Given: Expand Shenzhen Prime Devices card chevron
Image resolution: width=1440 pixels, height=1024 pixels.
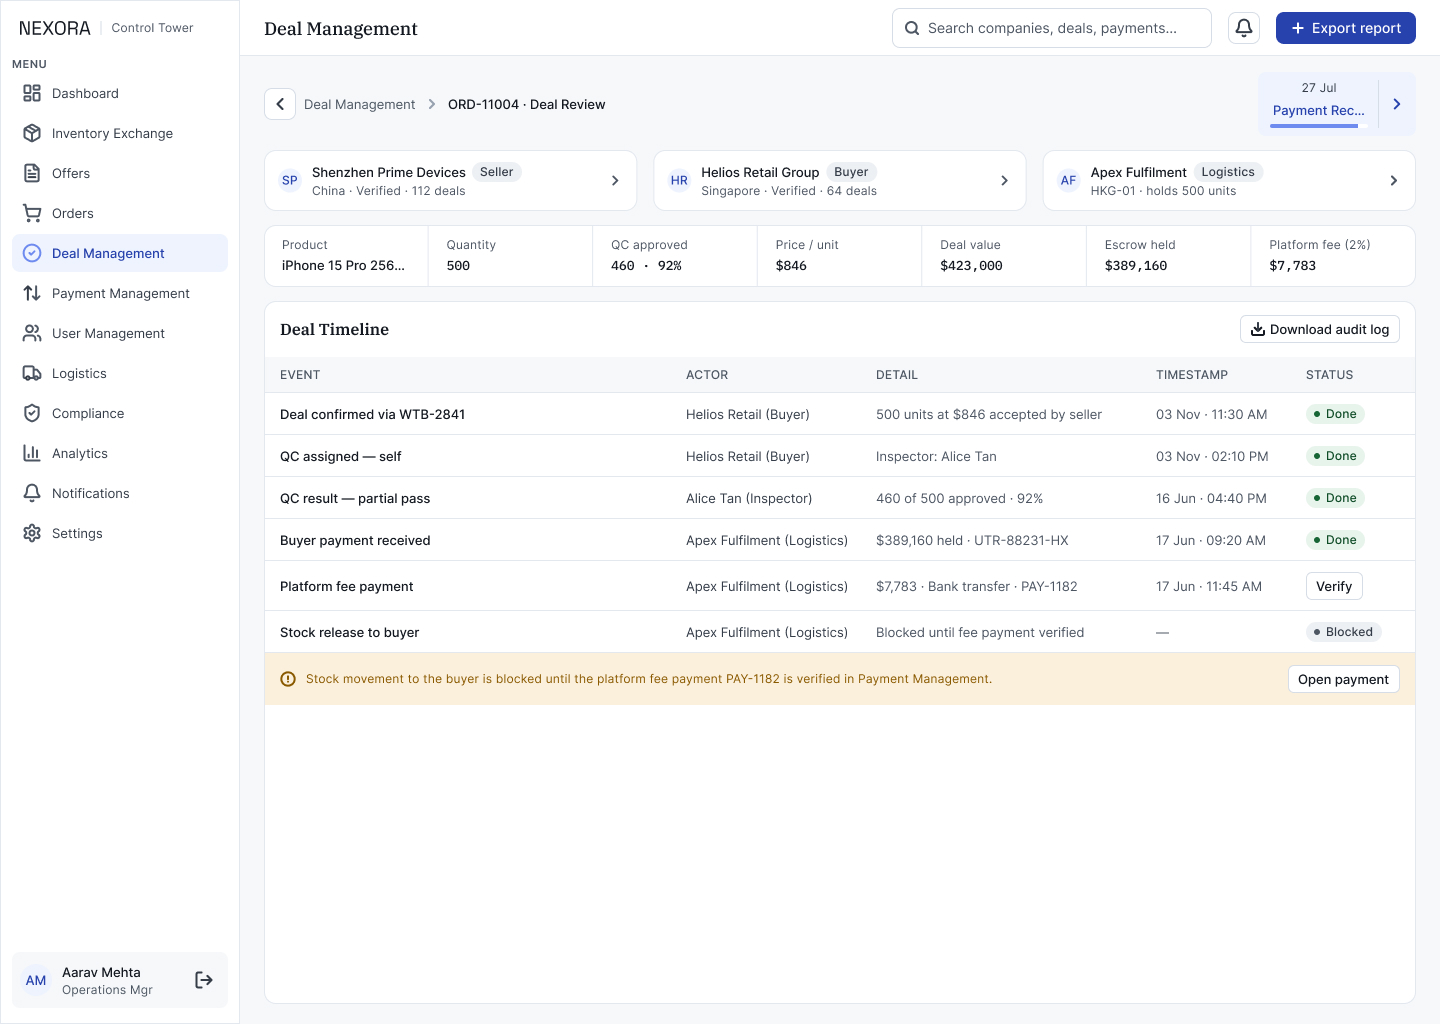Looking at the screenshot, I should (615, 181).
